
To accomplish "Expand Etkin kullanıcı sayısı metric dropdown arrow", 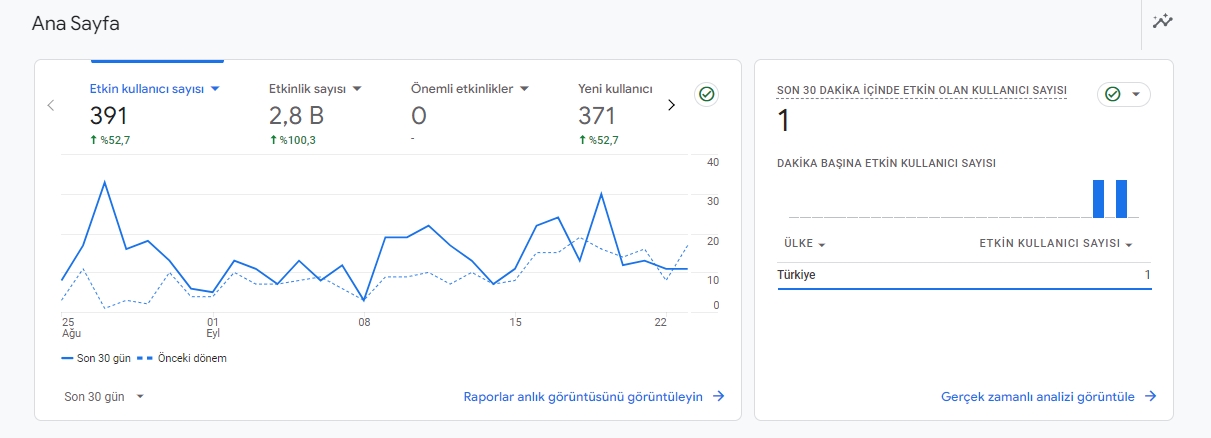I will coord(214,89).
